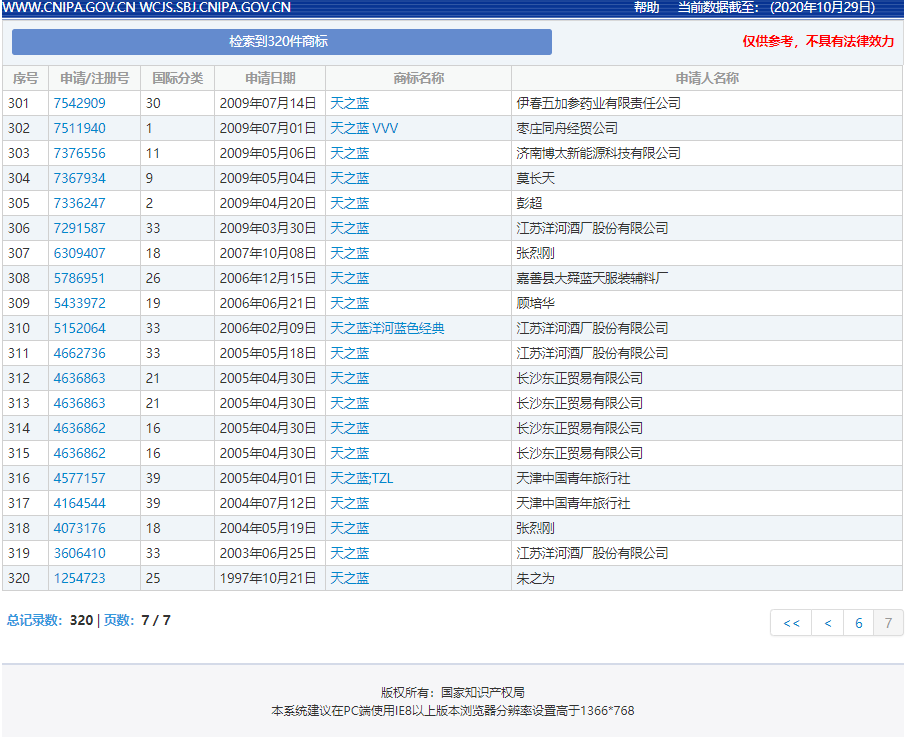Click the 帮助 help link
The height and width of the screenshot is (743, 905).
pos(646,8)
